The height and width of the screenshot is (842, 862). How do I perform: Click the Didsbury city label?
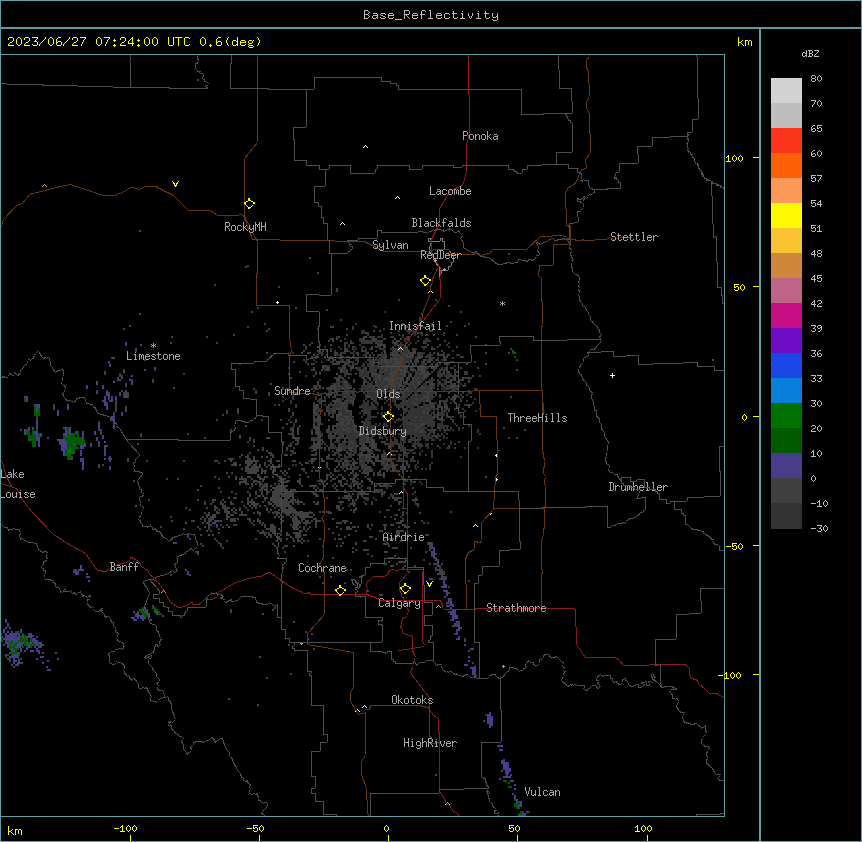point(383,431)
